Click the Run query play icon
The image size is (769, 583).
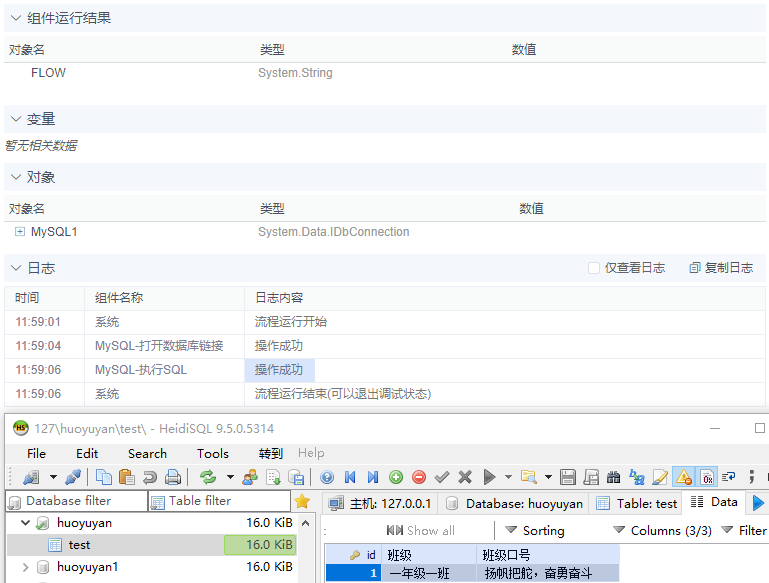(x=489, y=477)
